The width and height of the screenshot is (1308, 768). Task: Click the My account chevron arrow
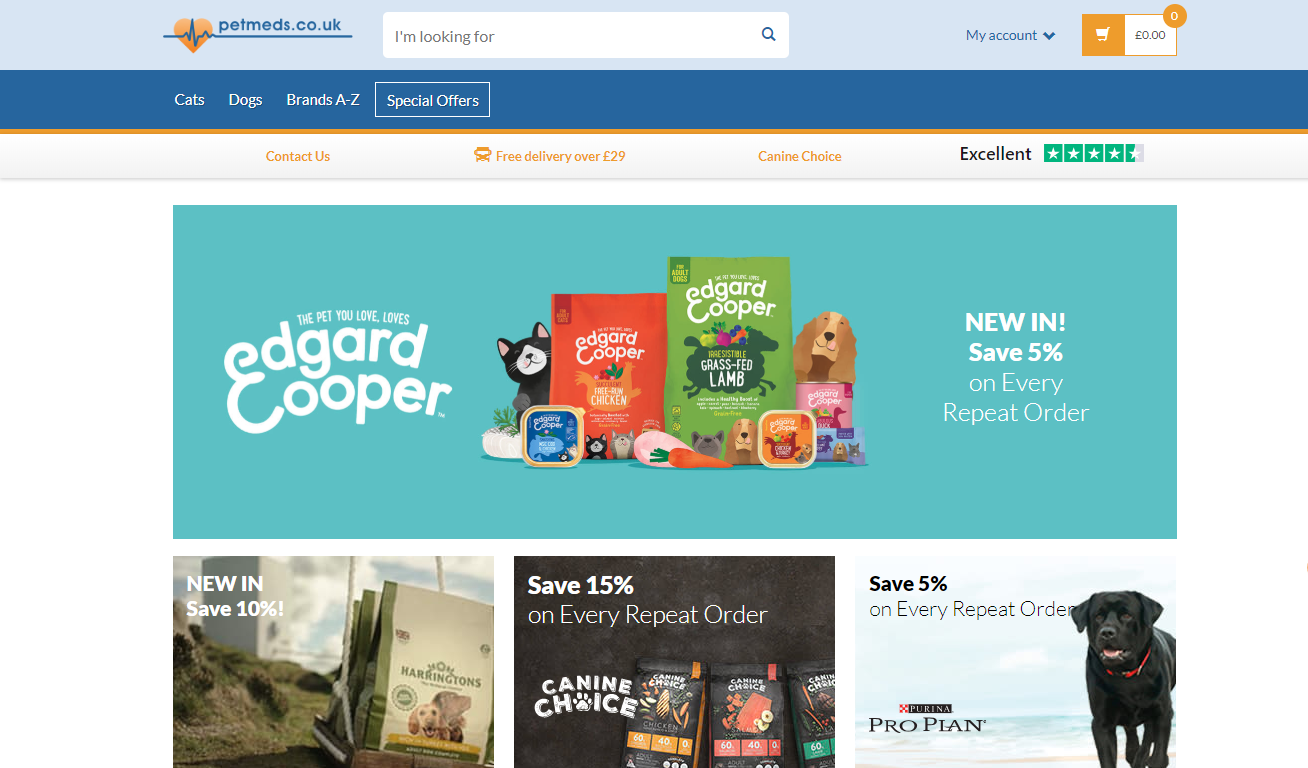coord(1049,36)
